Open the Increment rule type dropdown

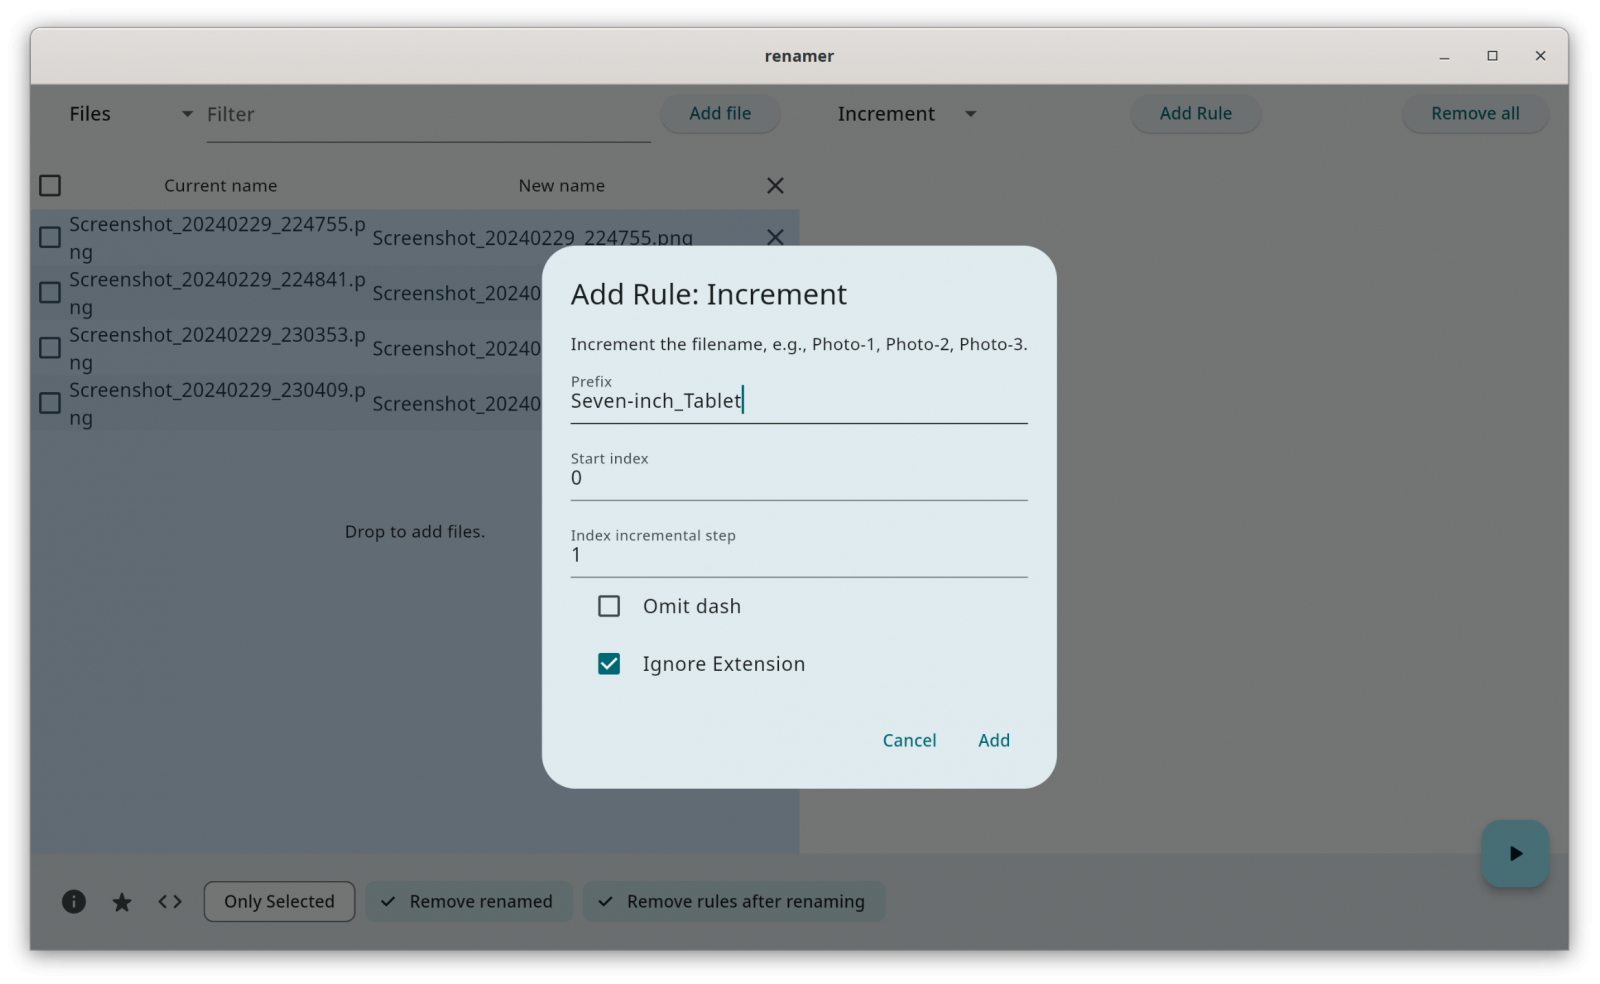click(970, 114)
